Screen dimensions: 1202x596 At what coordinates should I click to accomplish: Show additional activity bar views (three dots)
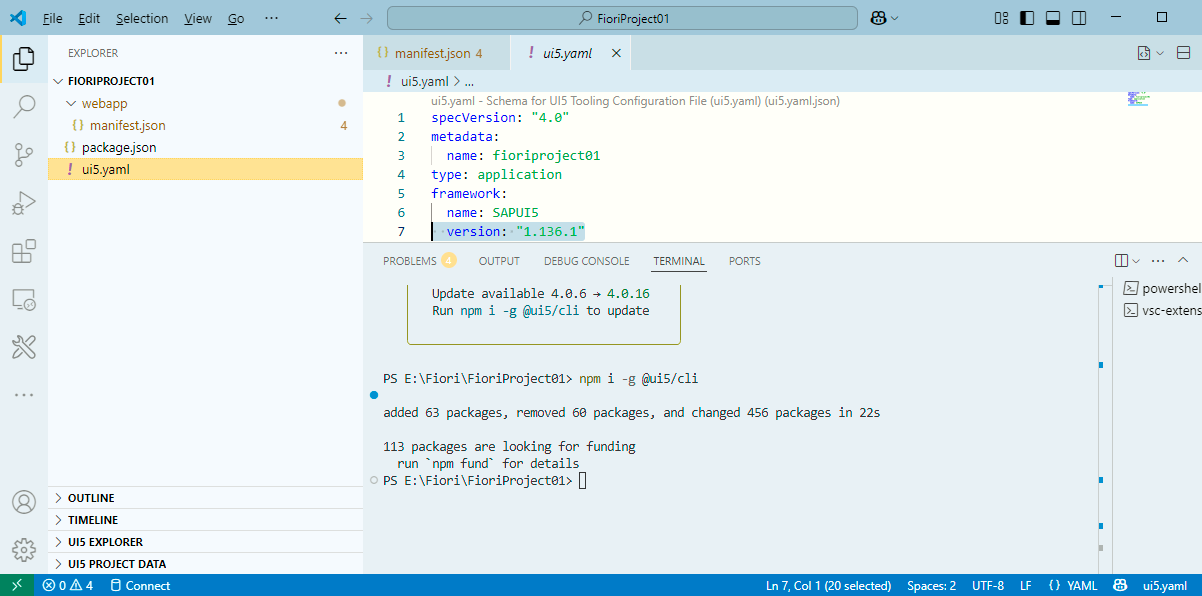pyautogui.click(x=24, y=395)
